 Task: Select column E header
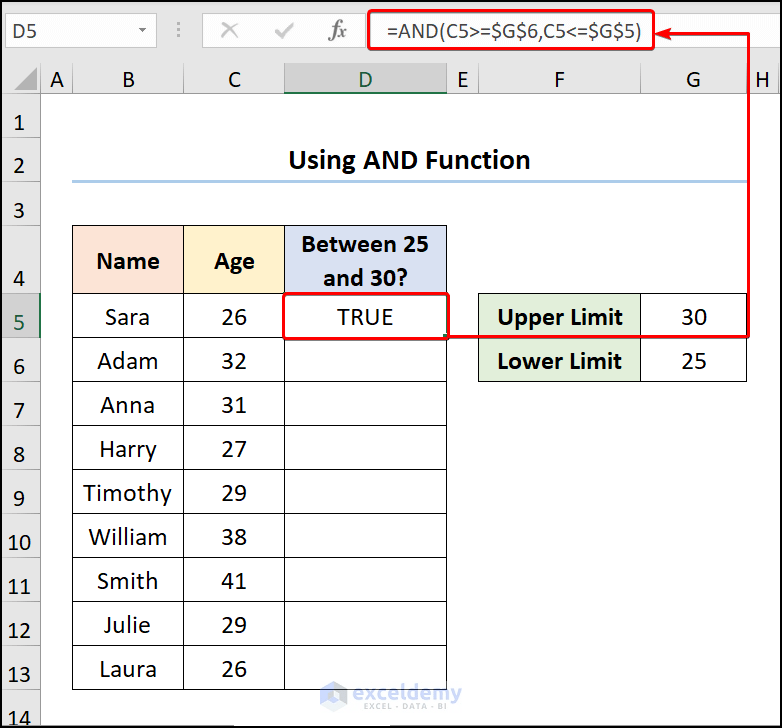point(462,79)
